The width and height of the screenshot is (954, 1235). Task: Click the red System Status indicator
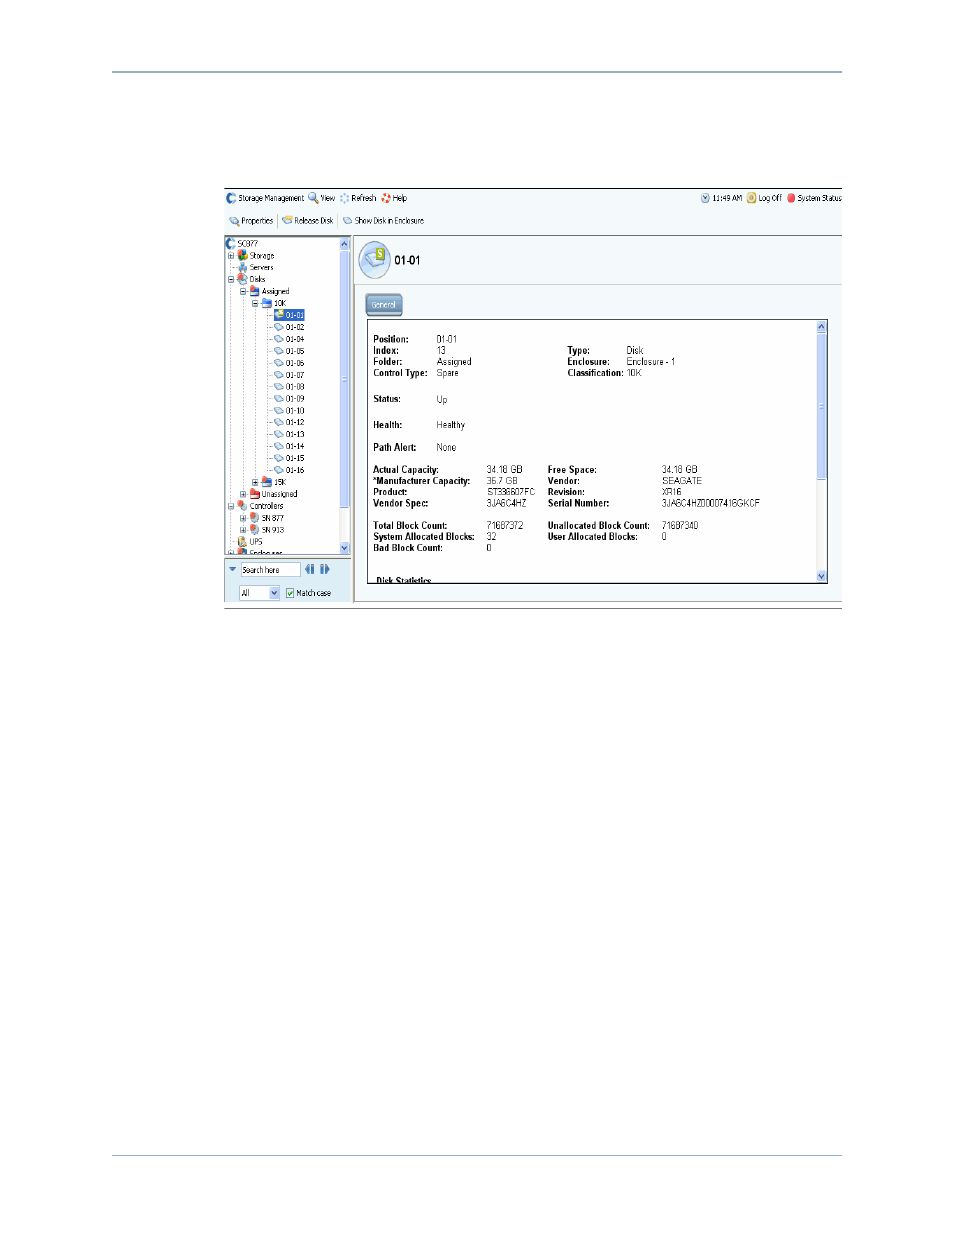click(791, 198)
